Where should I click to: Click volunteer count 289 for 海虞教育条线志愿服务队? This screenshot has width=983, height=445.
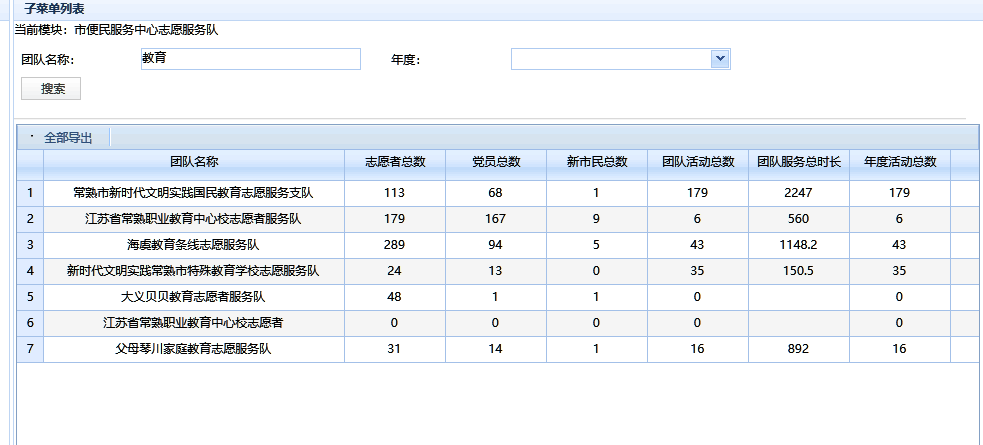[x=394, y=245]
